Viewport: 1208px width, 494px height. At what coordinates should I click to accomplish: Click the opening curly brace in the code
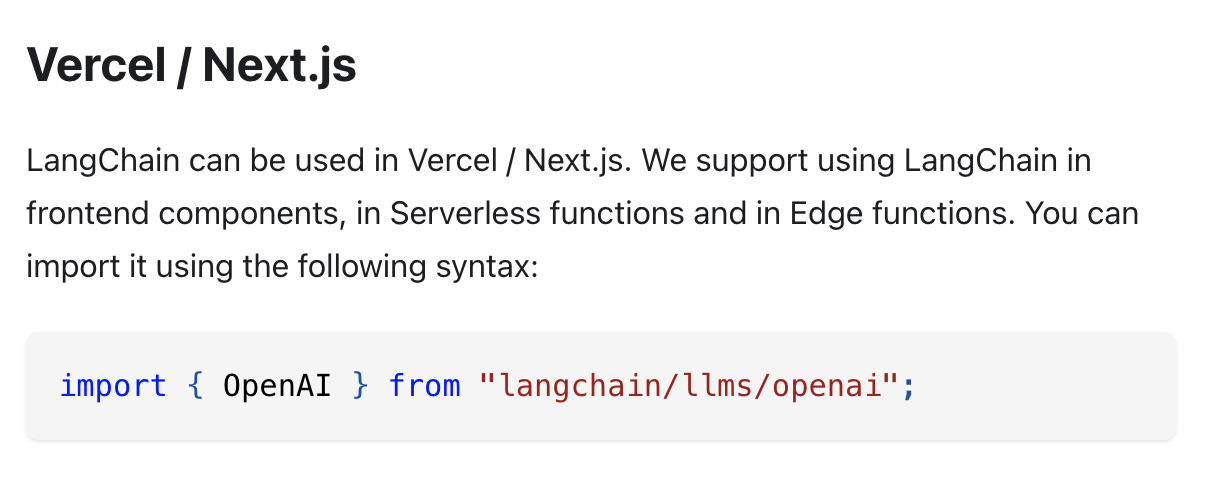click(195, 386)
